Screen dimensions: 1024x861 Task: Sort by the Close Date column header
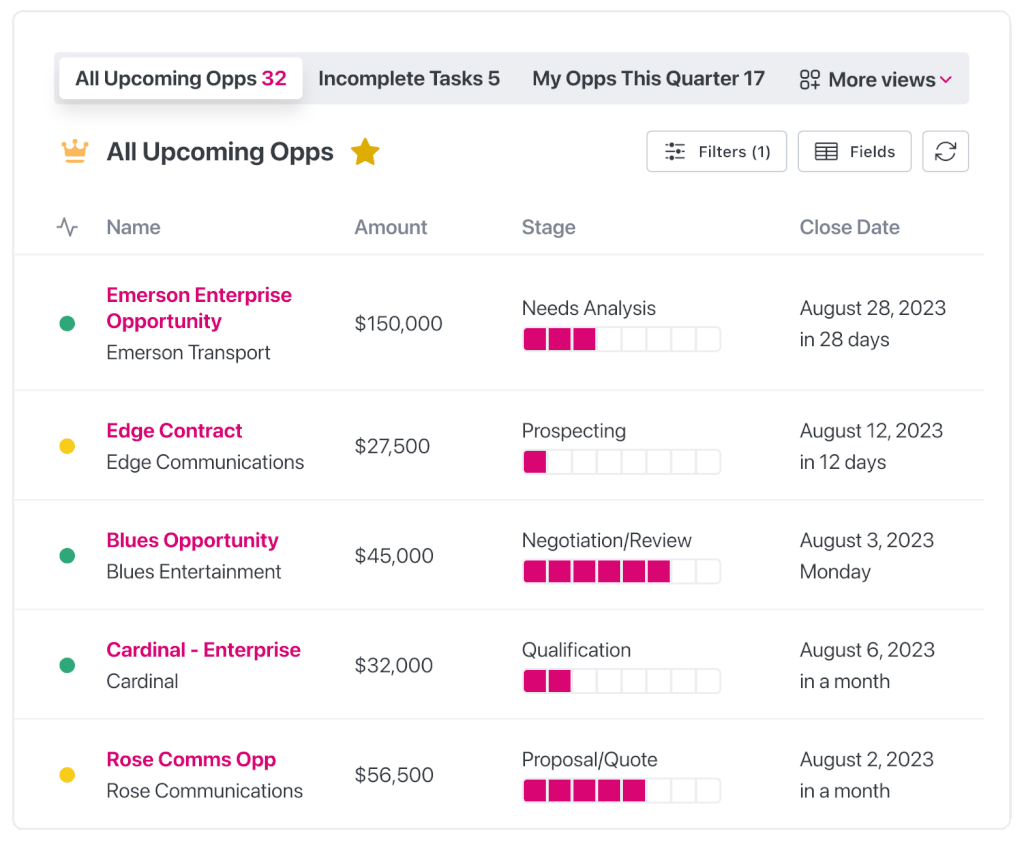click(x=850, y=227)
